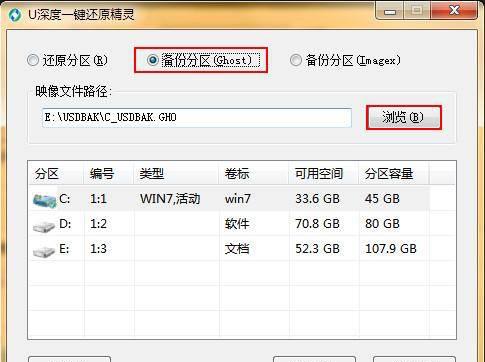Select partition number 1:2

click(98, 224)
